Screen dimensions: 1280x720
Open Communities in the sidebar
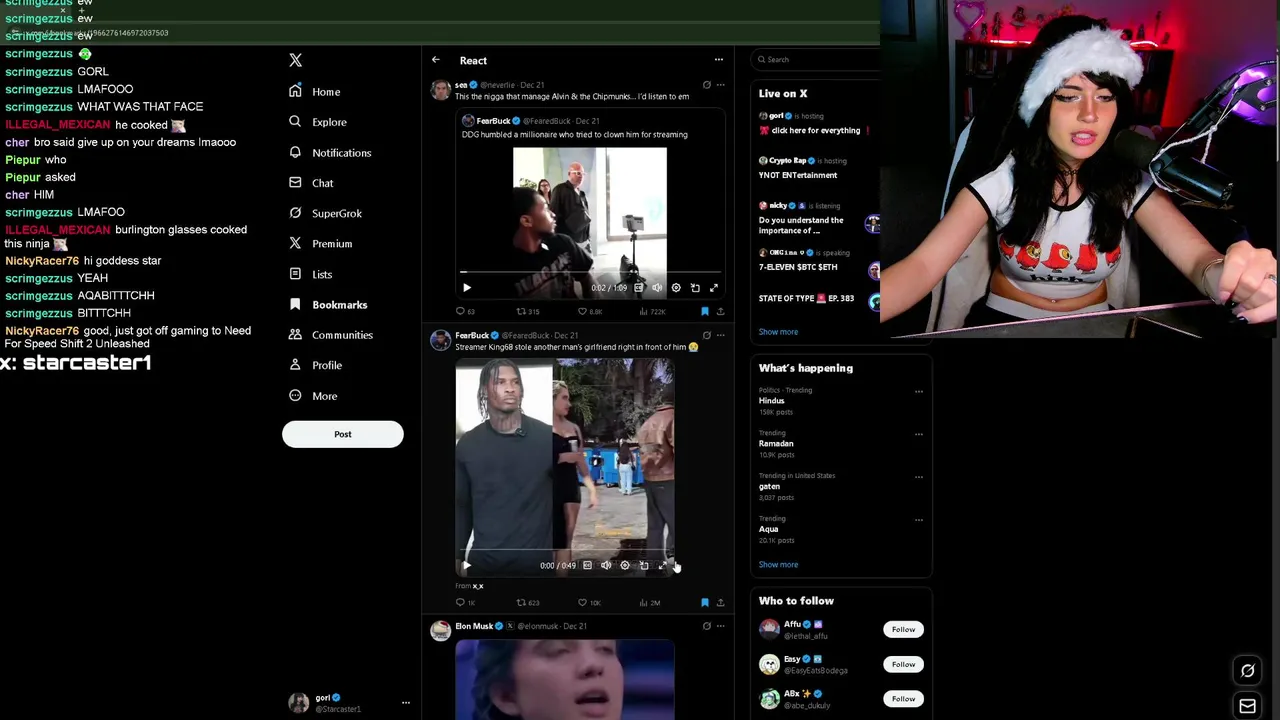tap(330, 335)
